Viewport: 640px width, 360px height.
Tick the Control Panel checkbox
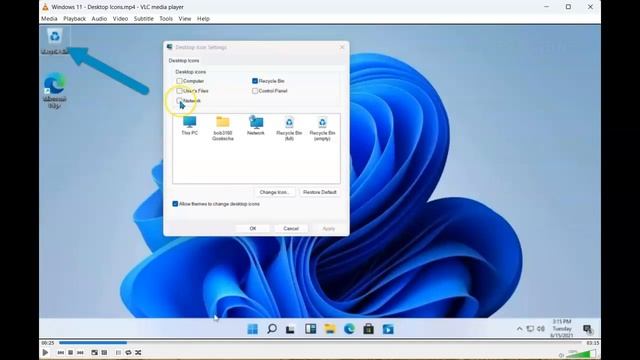click(255, 91)
